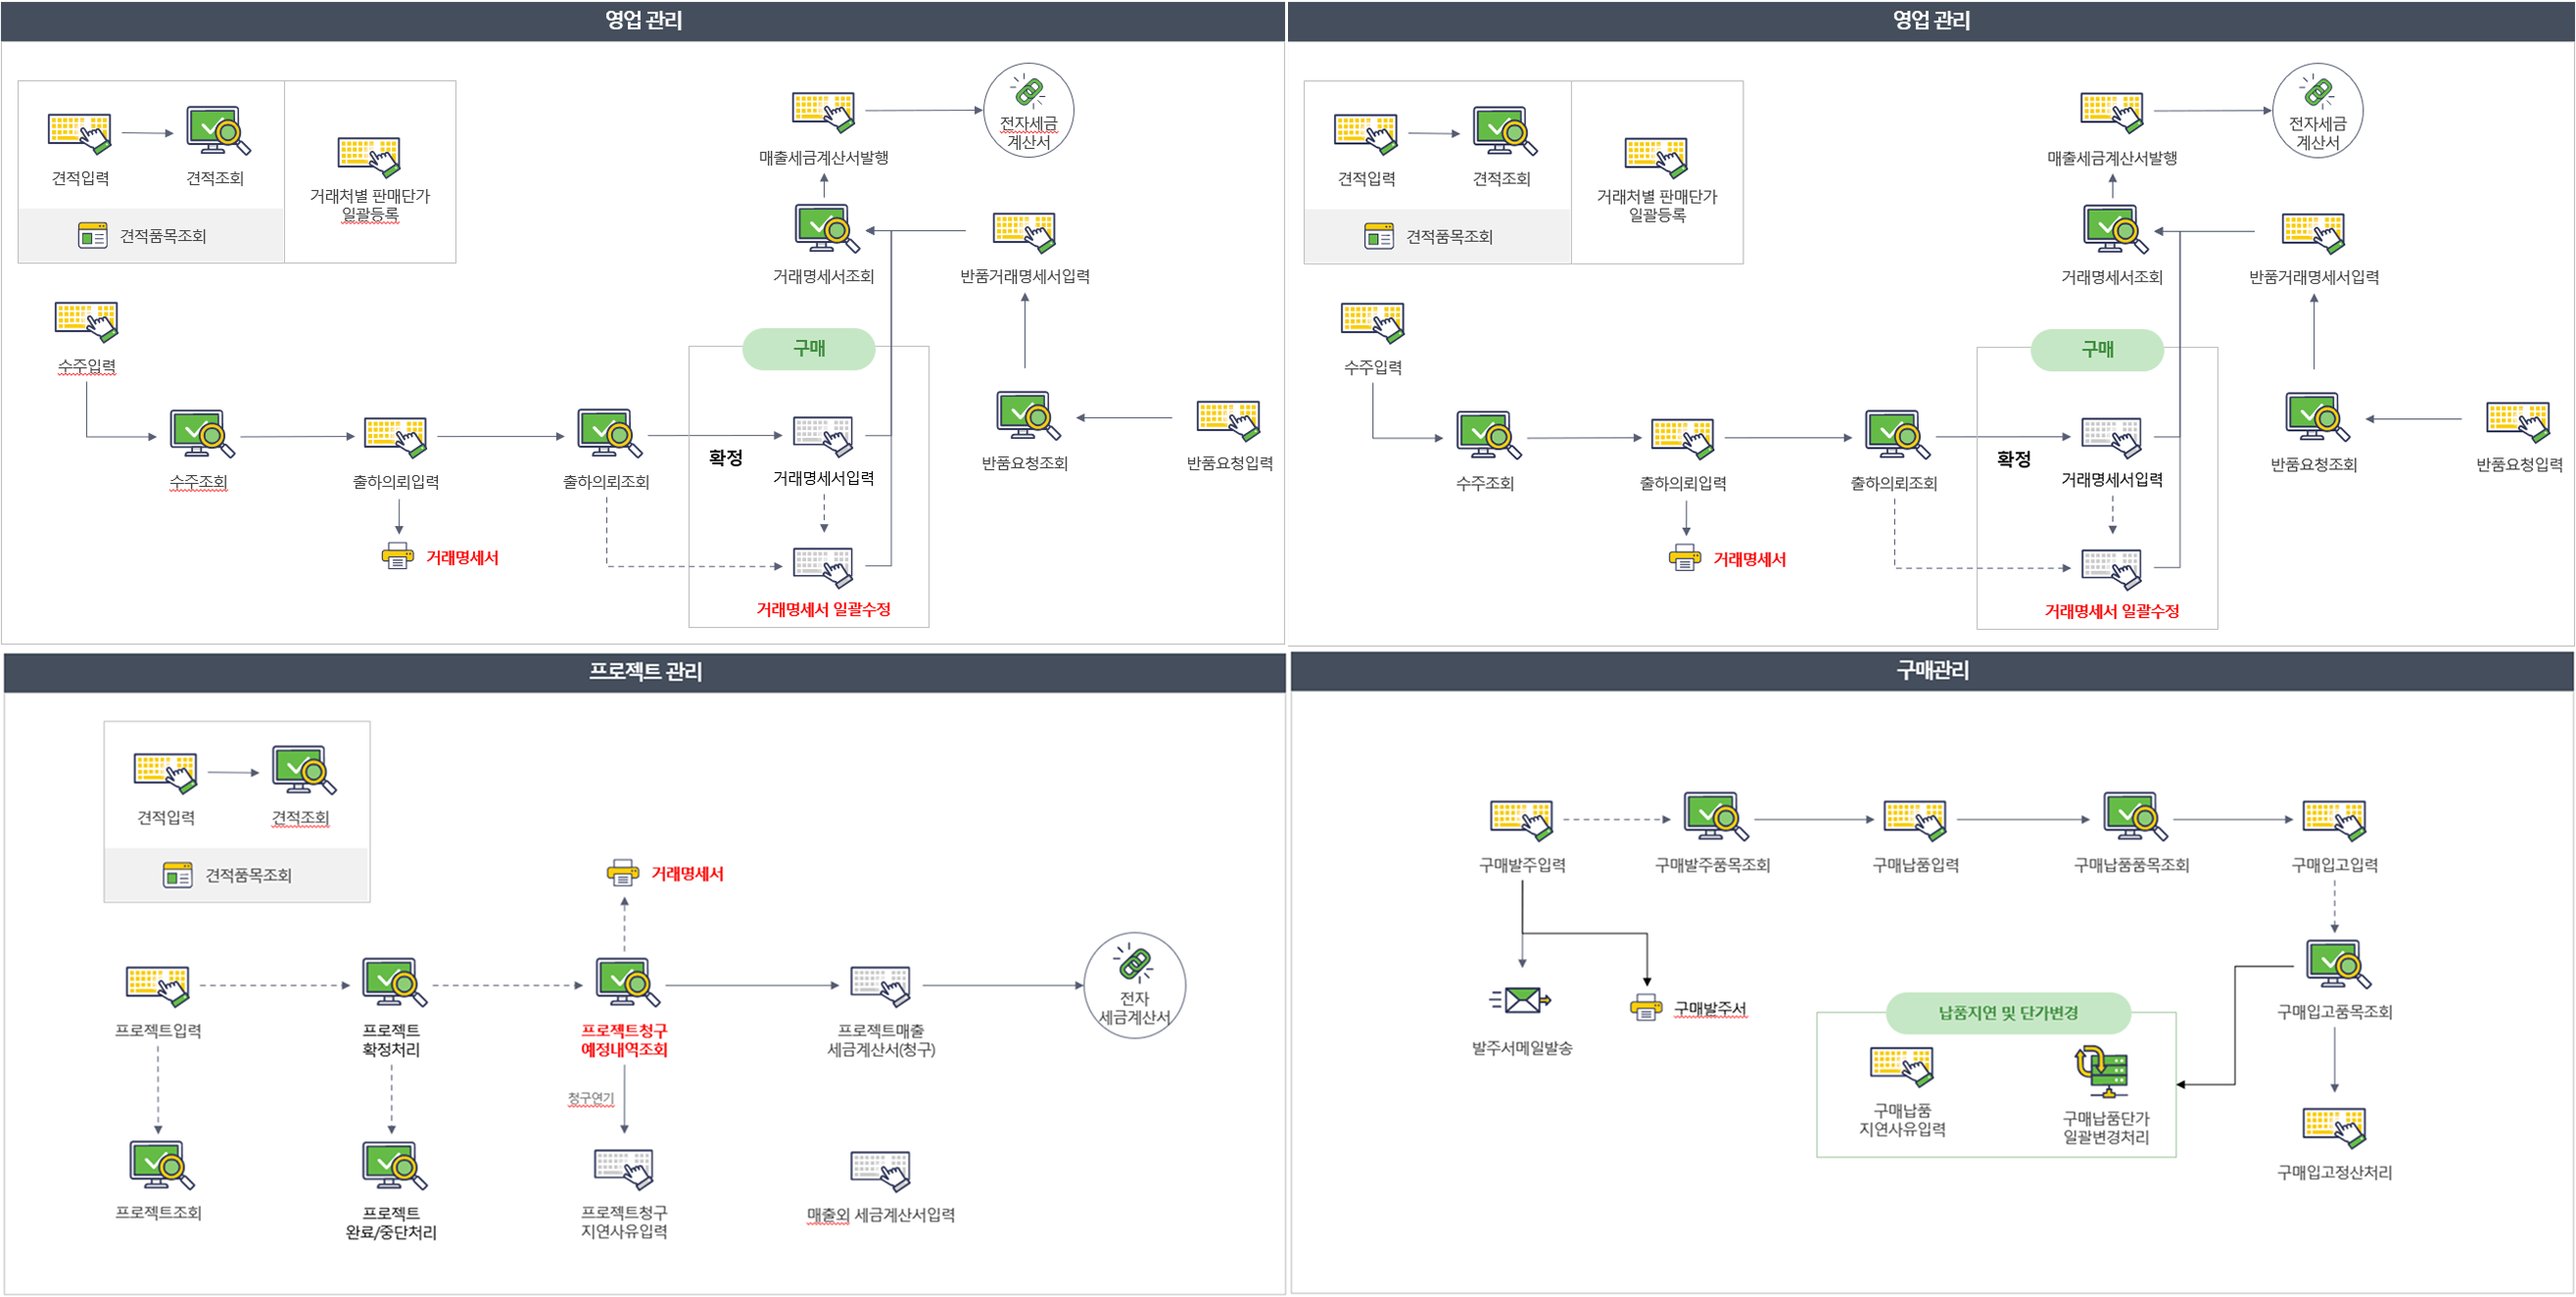Click the green 납품지연 및 단가변경 badge
Viewport: 2576px width, 1297px height.
2007,1013
